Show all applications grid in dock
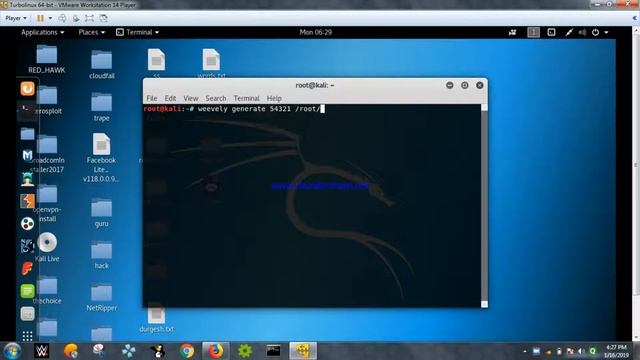The image size is (640, 360). [x=27, y=336]
